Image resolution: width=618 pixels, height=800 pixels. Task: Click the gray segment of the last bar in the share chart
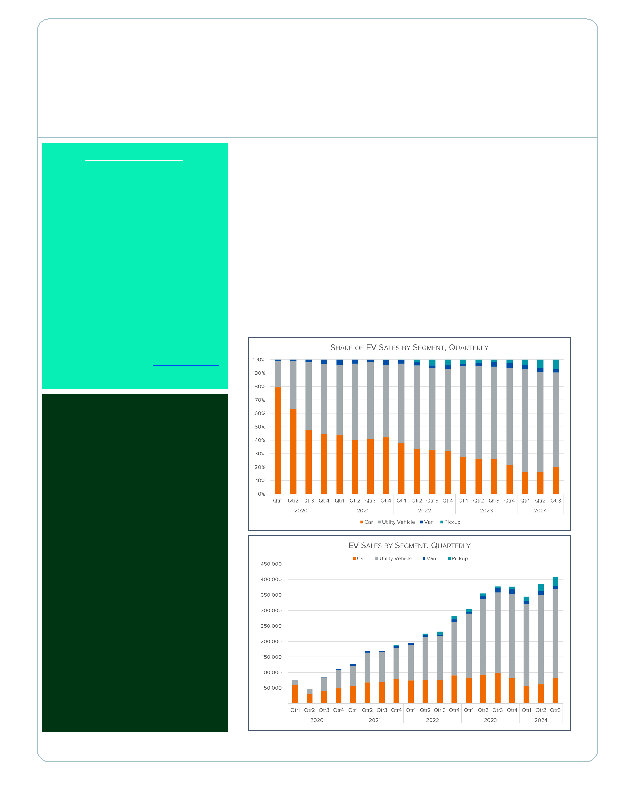point(555,419)
